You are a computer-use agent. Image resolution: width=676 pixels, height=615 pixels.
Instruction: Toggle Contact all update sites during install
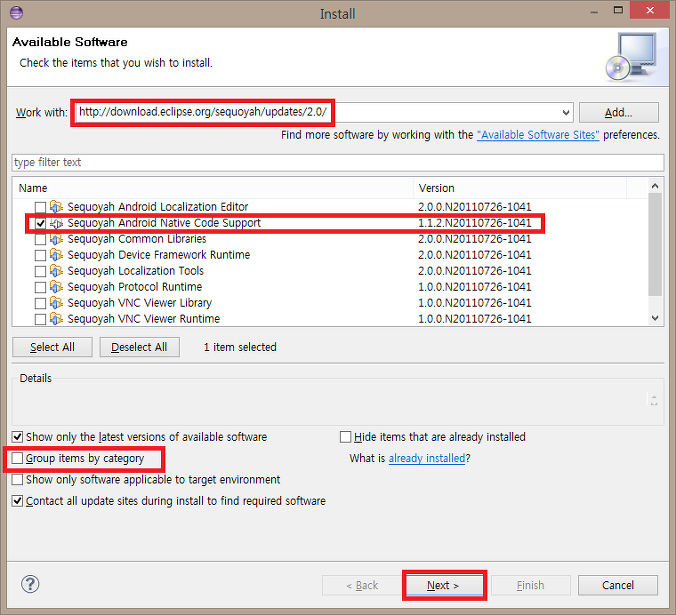pyautogui.click(x=17, y=501)
